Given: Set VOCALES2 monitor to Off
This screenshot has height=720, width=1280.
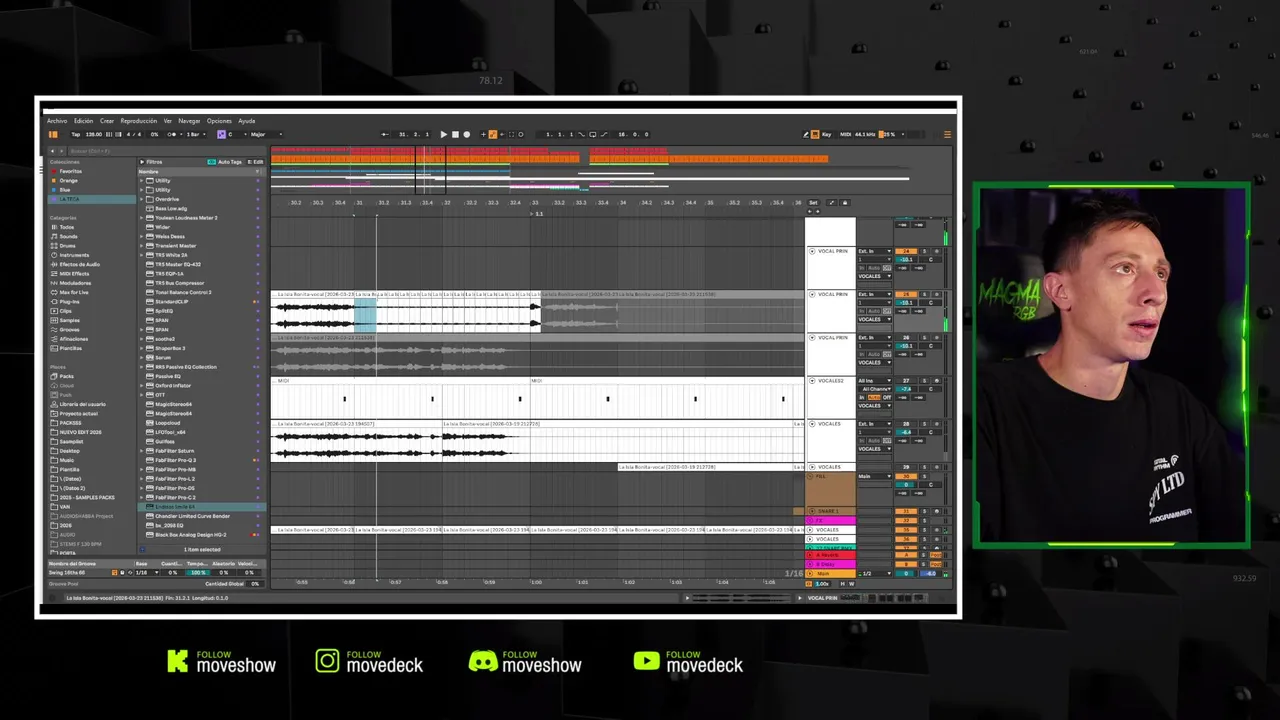Looking at the screenshot, I should click(x=887, y=397).
